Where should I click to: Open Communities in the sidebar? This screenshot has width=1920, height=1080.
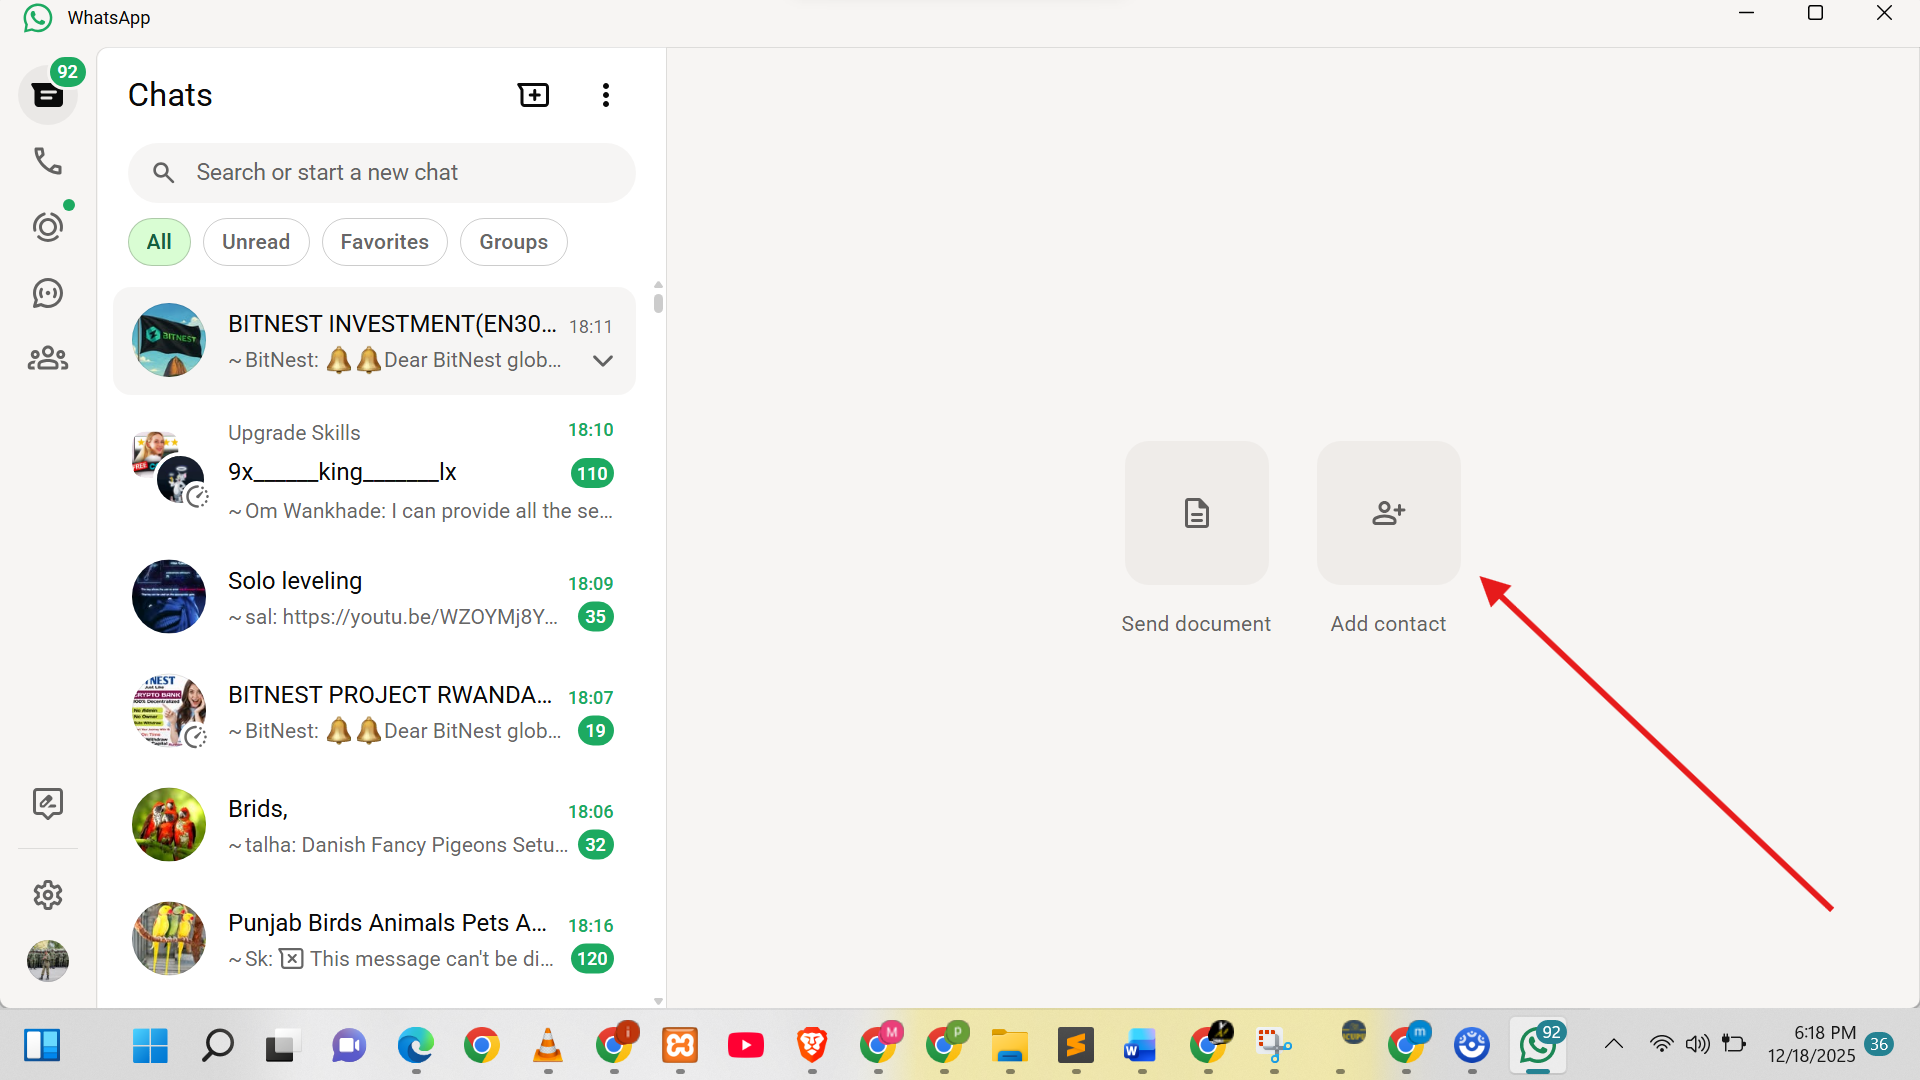[47, 358]
